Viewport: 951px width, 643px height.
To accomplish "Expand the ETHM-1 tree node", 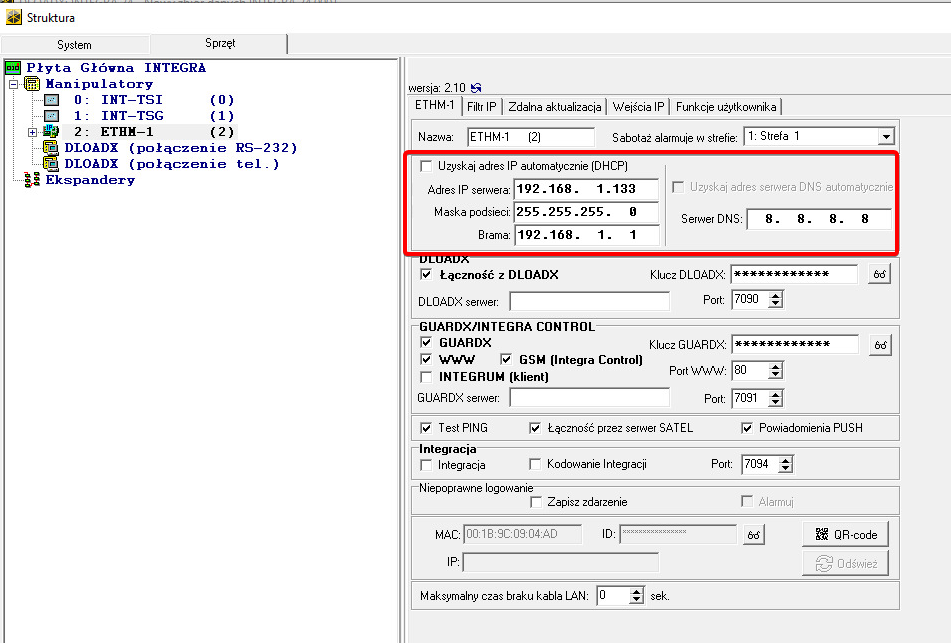I will coord(32,132).
